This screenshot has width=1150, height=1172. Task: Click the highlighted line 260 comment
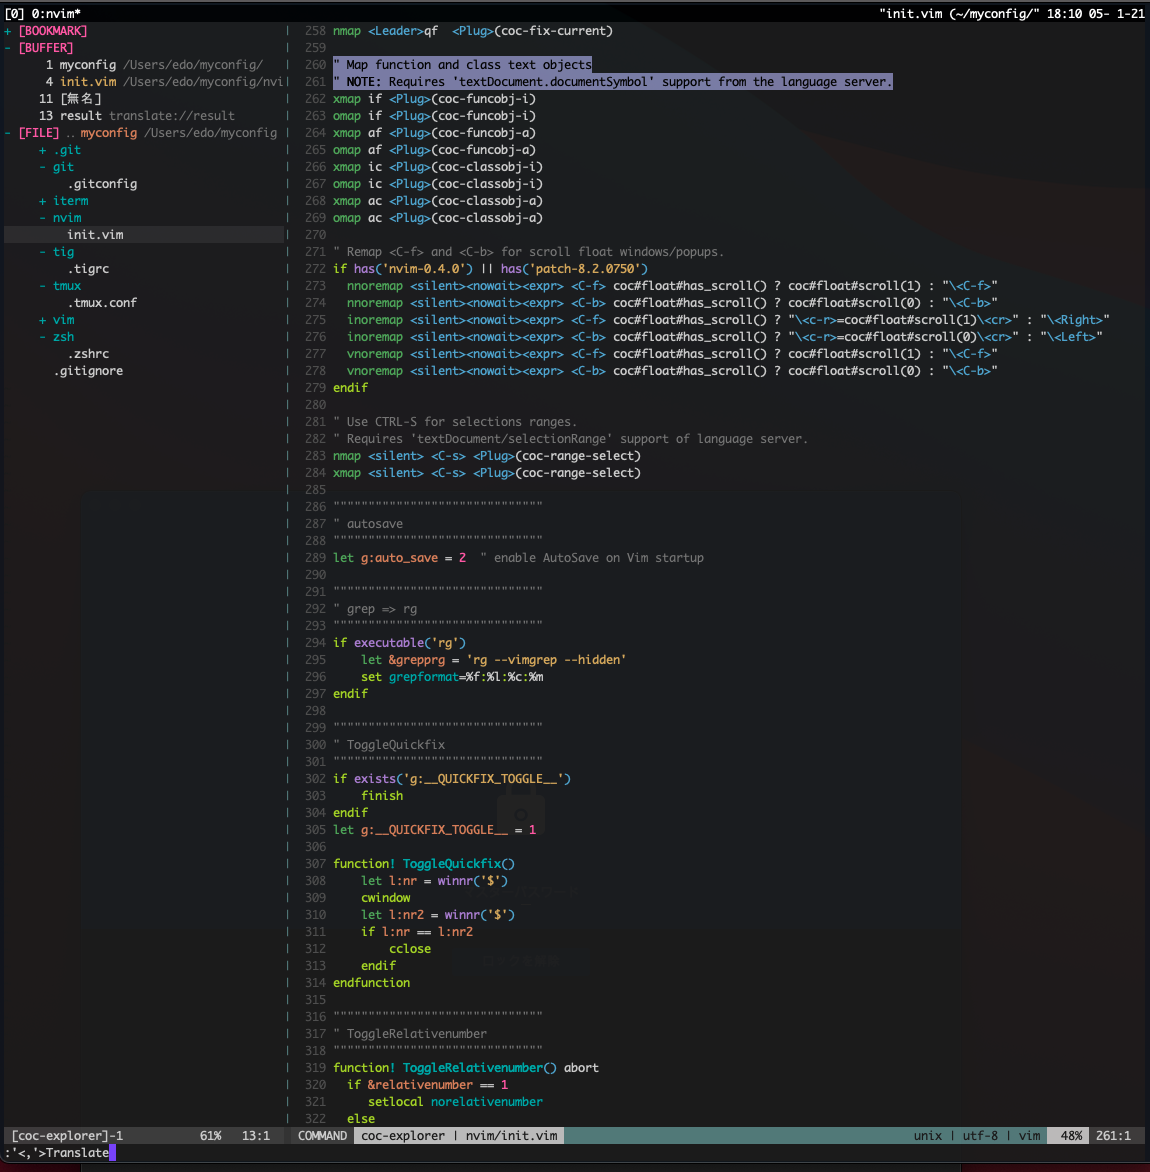(x=463, y=65)
